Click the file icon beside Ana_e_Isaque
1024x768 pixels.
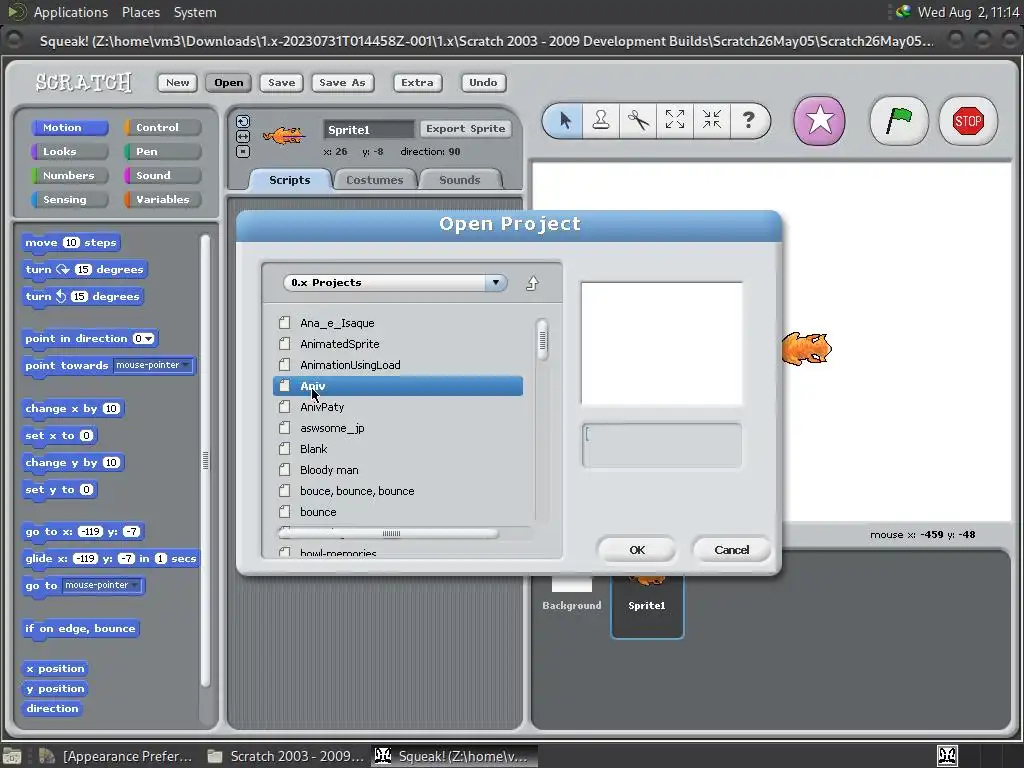click(x=284, y=323)
